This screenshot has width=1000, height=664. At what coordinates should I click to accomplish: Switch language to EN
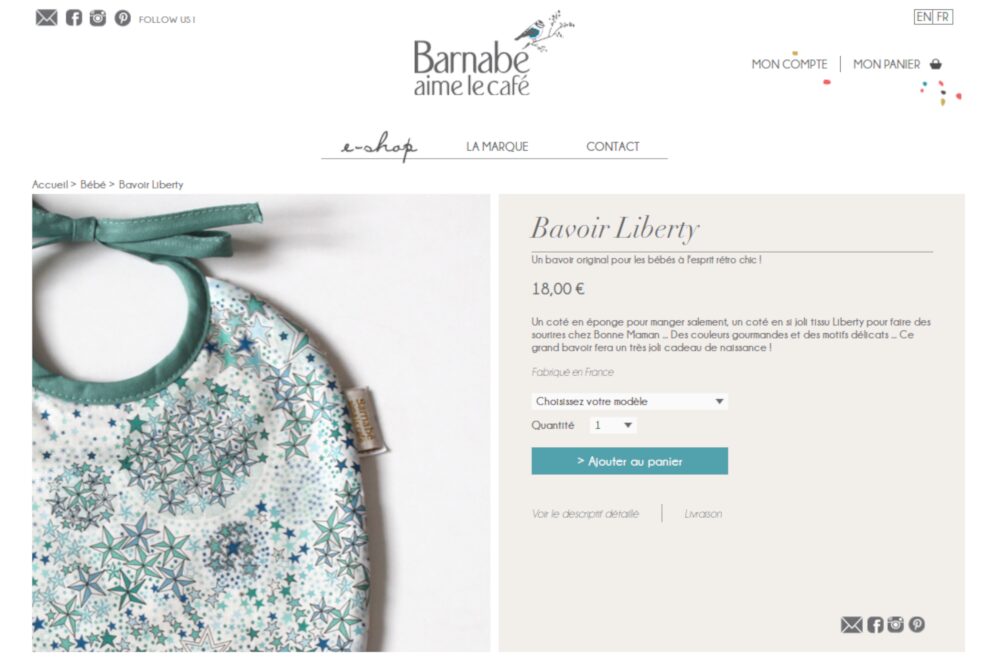[x=923, y=17]
